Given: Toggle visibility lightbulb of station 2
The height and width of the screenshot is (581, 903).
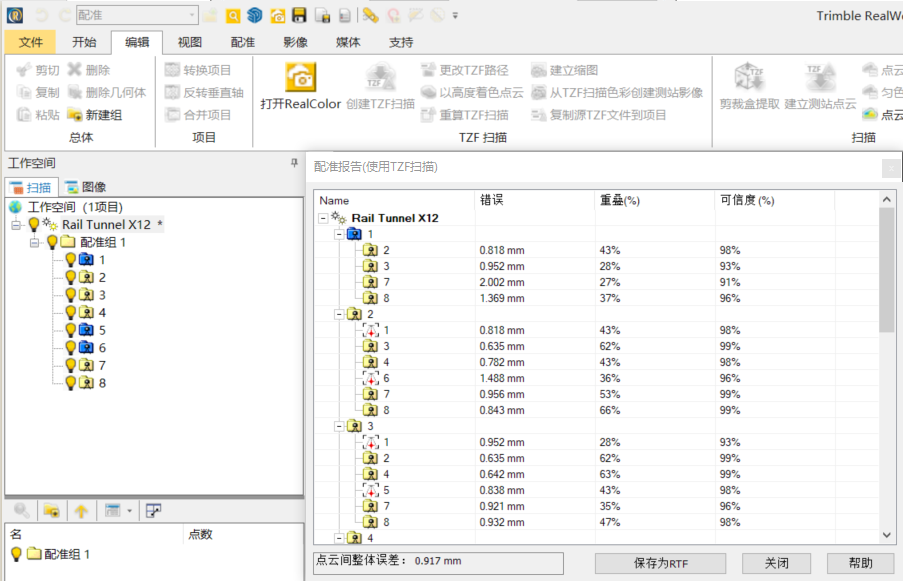Looking at the screenshot, I should pos(70,278).
